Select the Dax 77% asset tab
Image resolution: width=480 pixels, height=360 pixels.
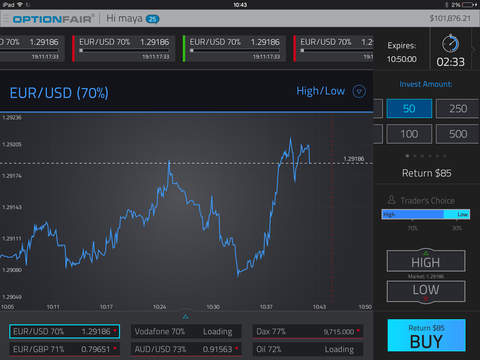(x=308, y=331)
